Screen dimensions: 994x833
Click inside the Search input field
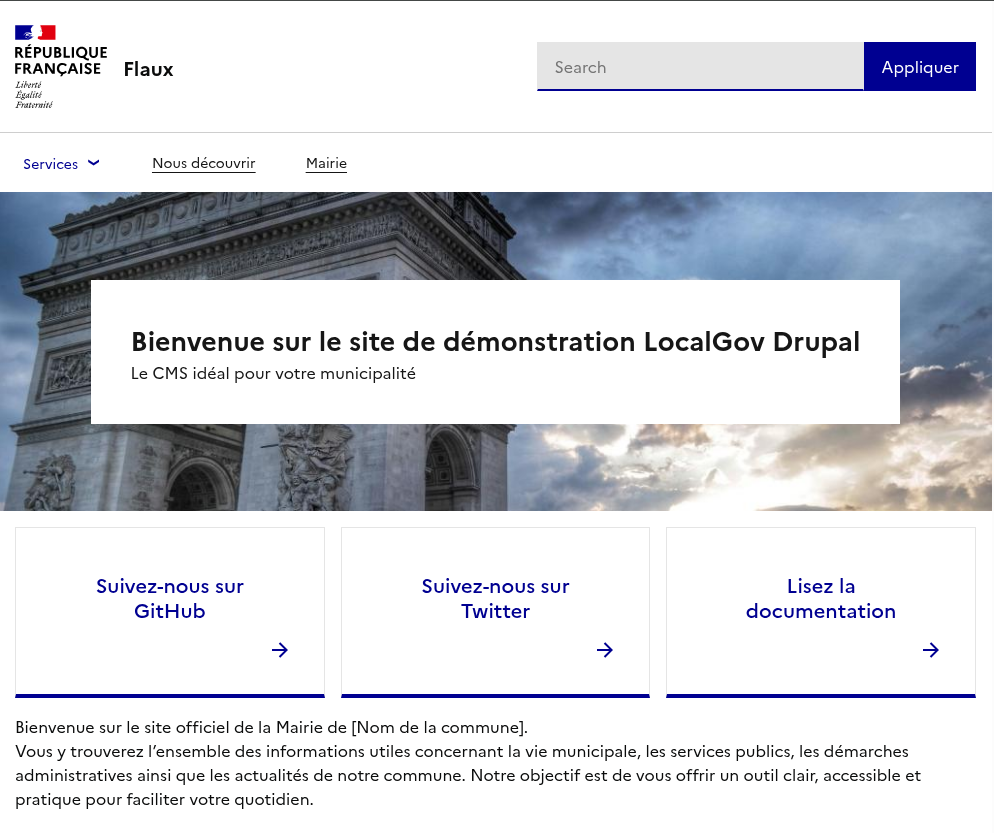700,66
